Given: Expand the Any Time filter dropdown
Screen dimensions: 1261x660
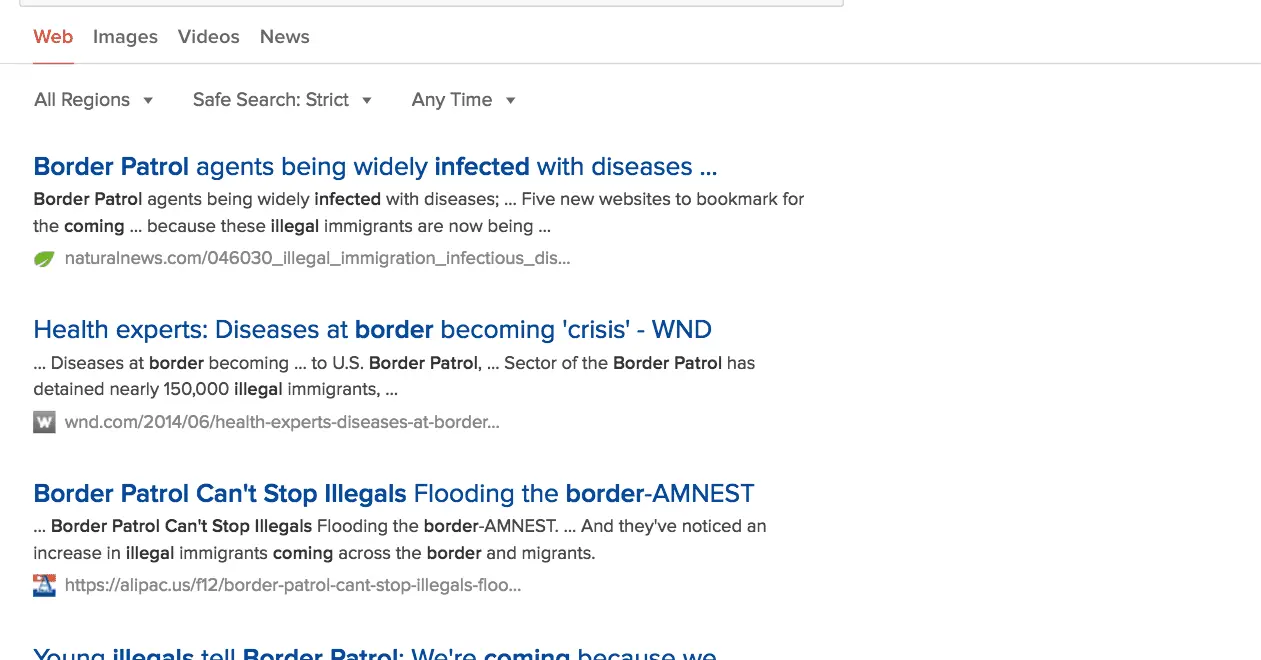Looking at the screenshot, I should (463, 100).
